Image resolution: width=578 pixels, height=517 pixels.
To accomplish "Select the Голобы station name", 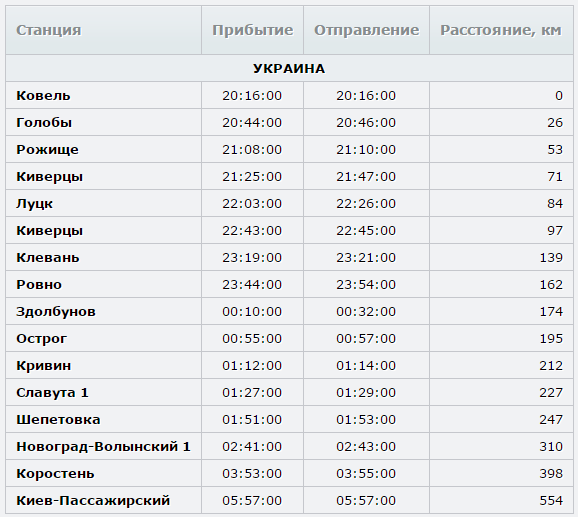I will [x=44, y=122].
